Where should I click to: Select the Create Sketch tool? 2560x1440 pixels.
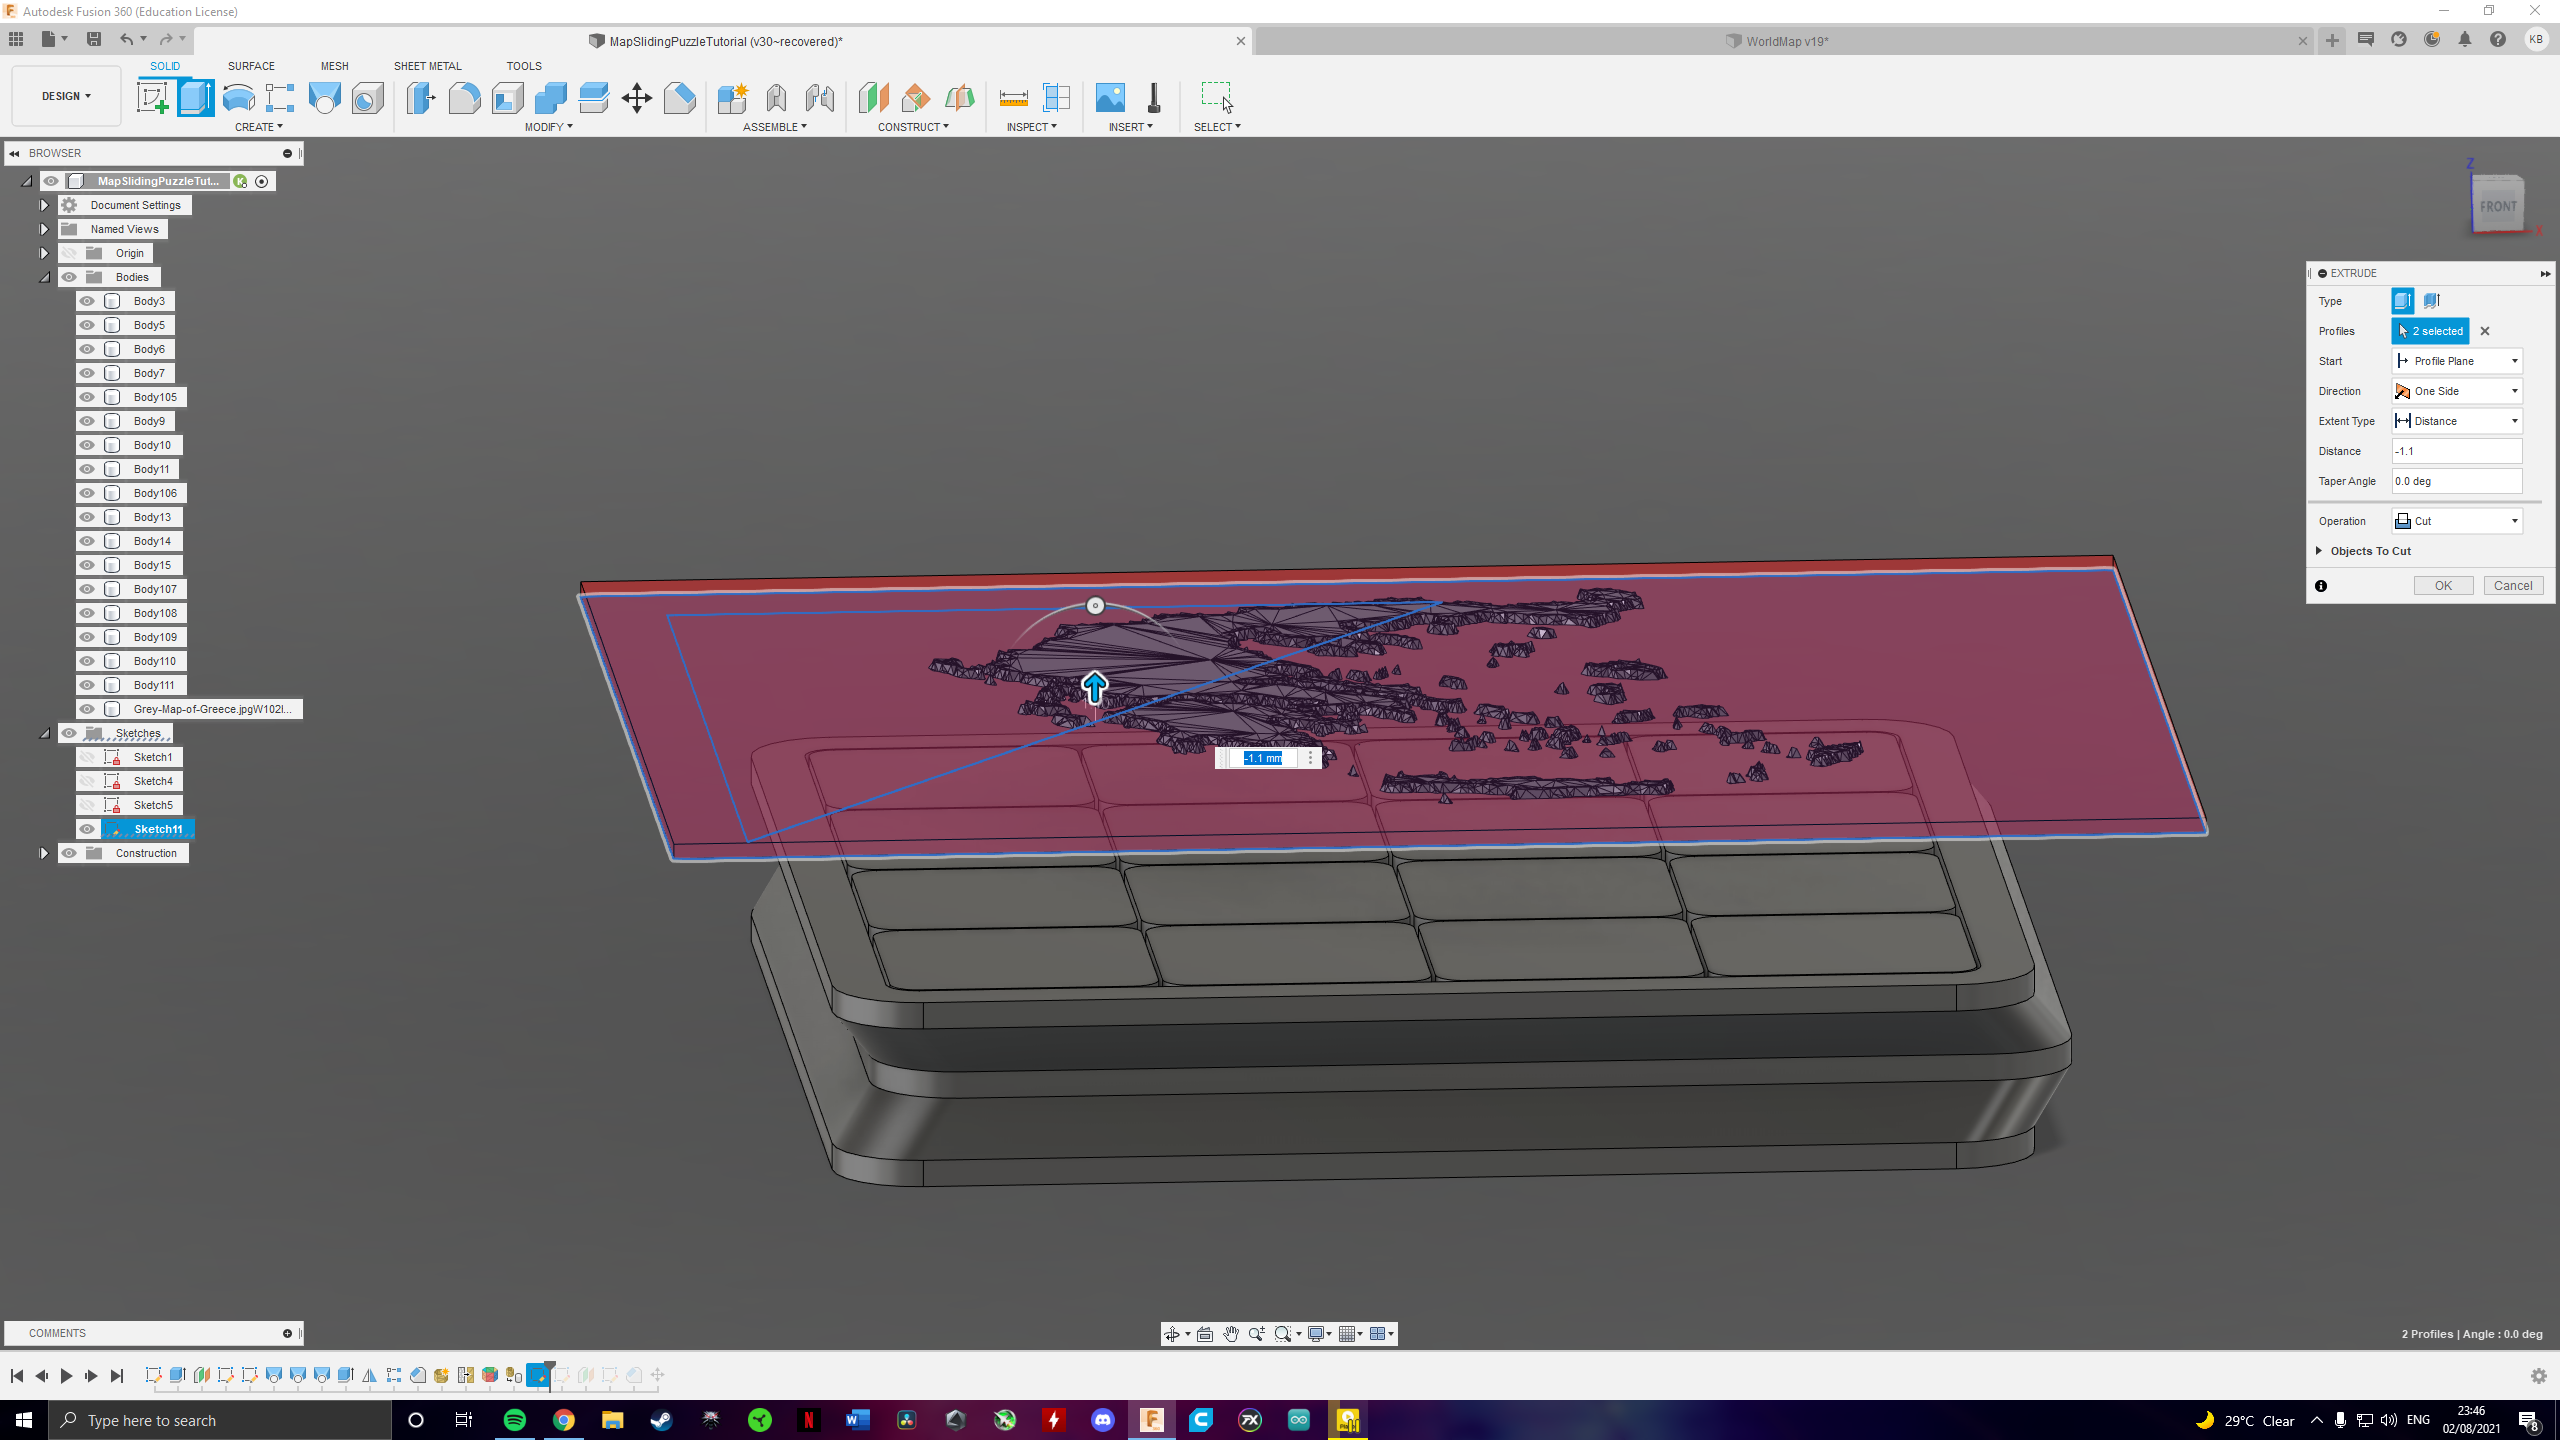click(x=153, y=97)
